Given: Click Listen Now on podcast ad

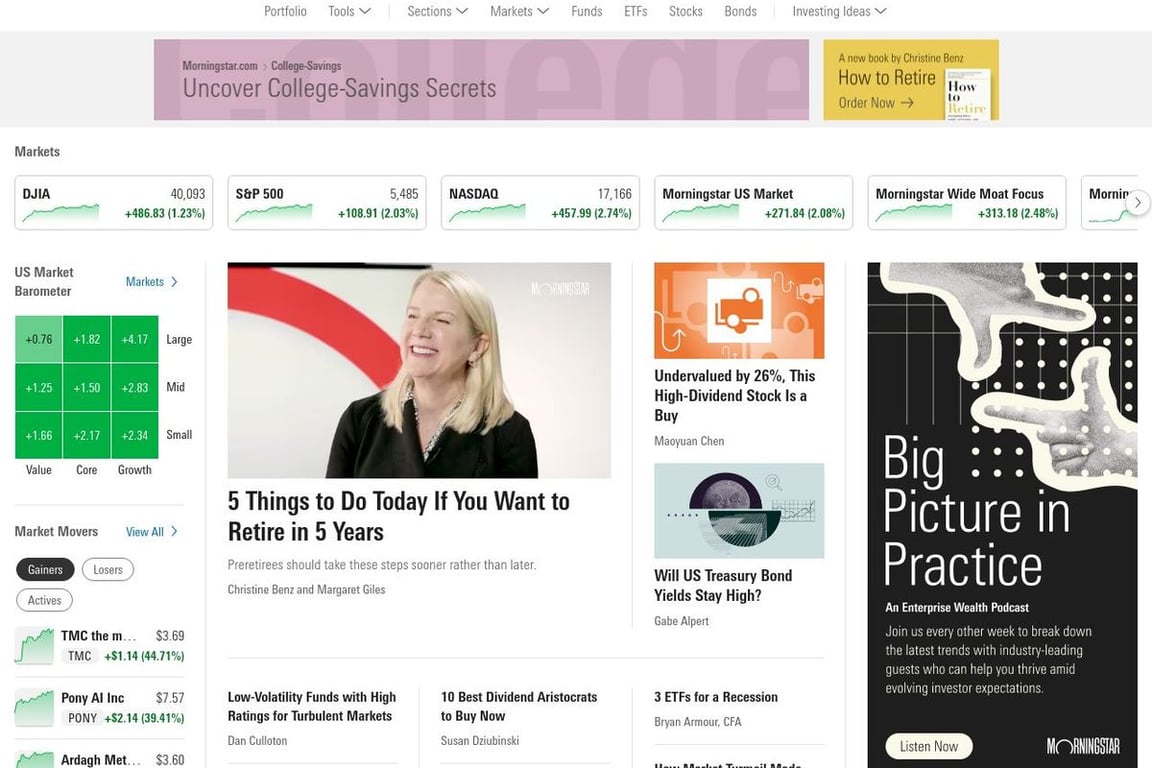Looking at the screenshot, I should 929,746.
